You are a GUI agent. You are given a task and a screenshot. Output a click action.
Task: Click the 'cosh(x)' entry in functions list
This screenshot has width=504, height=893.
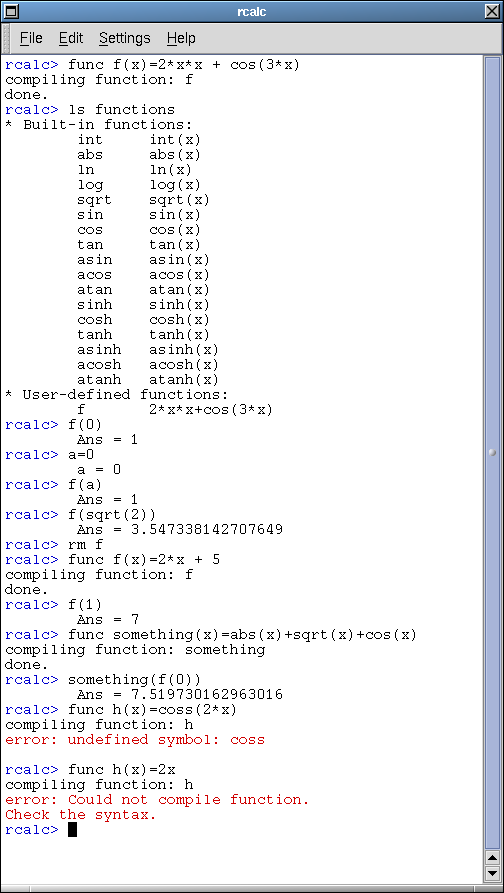point(179,319)
